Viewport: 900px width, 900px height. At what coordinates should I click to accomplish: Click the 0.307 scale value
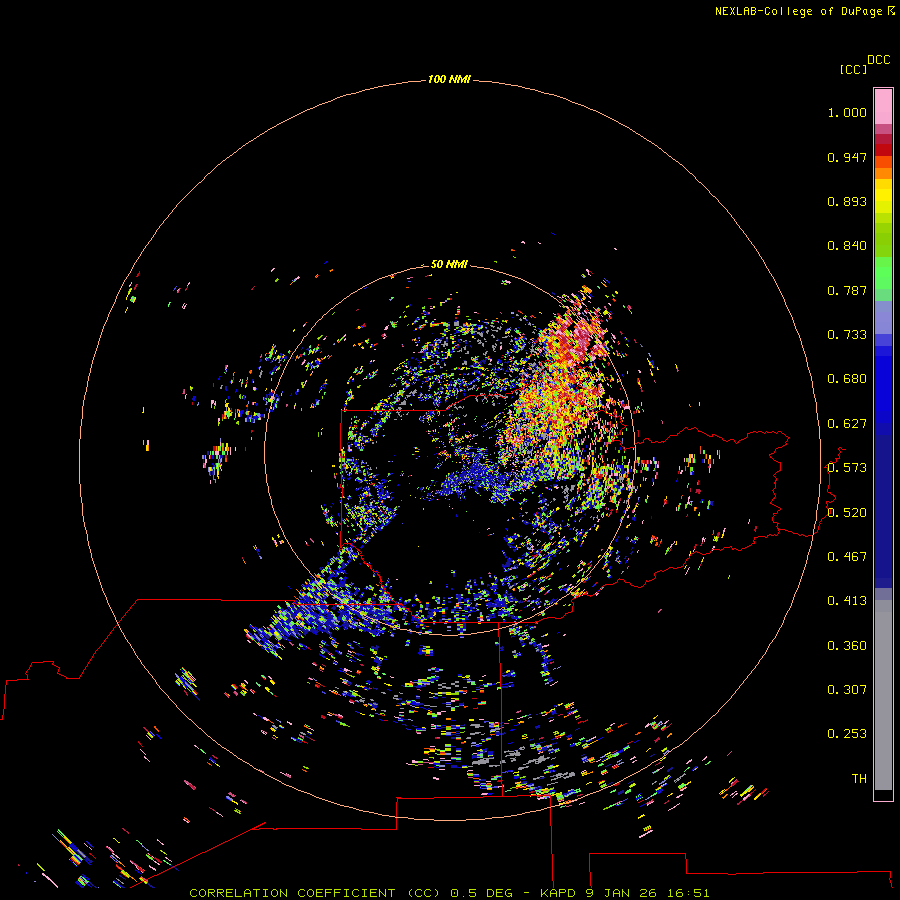tap(847, 690)
